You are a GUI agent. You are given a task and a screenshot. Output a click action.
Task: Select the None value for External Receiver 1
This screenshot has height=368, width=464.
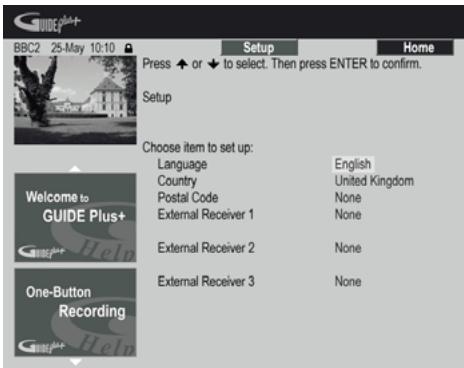[x=348, y=214]
